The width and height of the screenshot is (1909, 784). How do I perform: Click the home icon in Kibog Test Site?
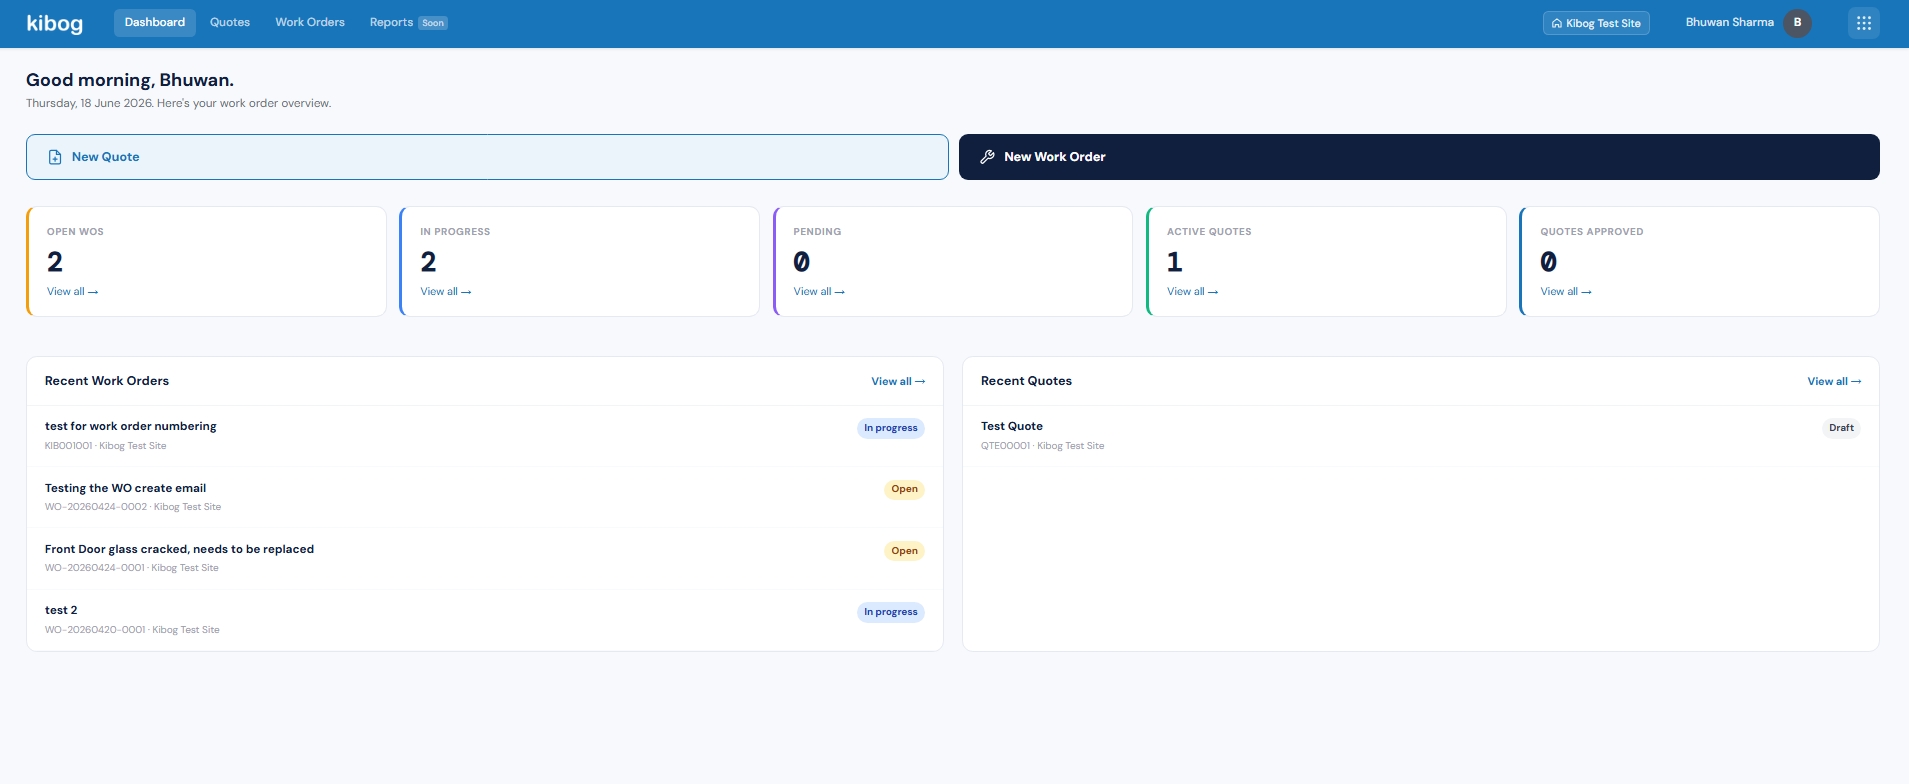tap(1556, 23)
